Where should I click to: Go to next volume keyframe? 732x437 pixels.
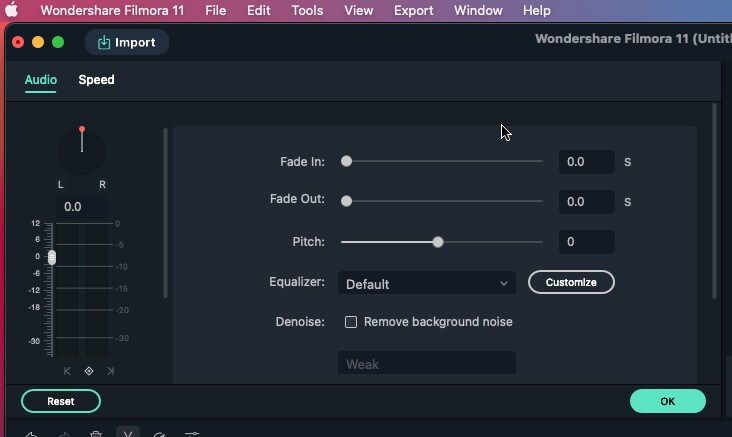pos(111,371)
